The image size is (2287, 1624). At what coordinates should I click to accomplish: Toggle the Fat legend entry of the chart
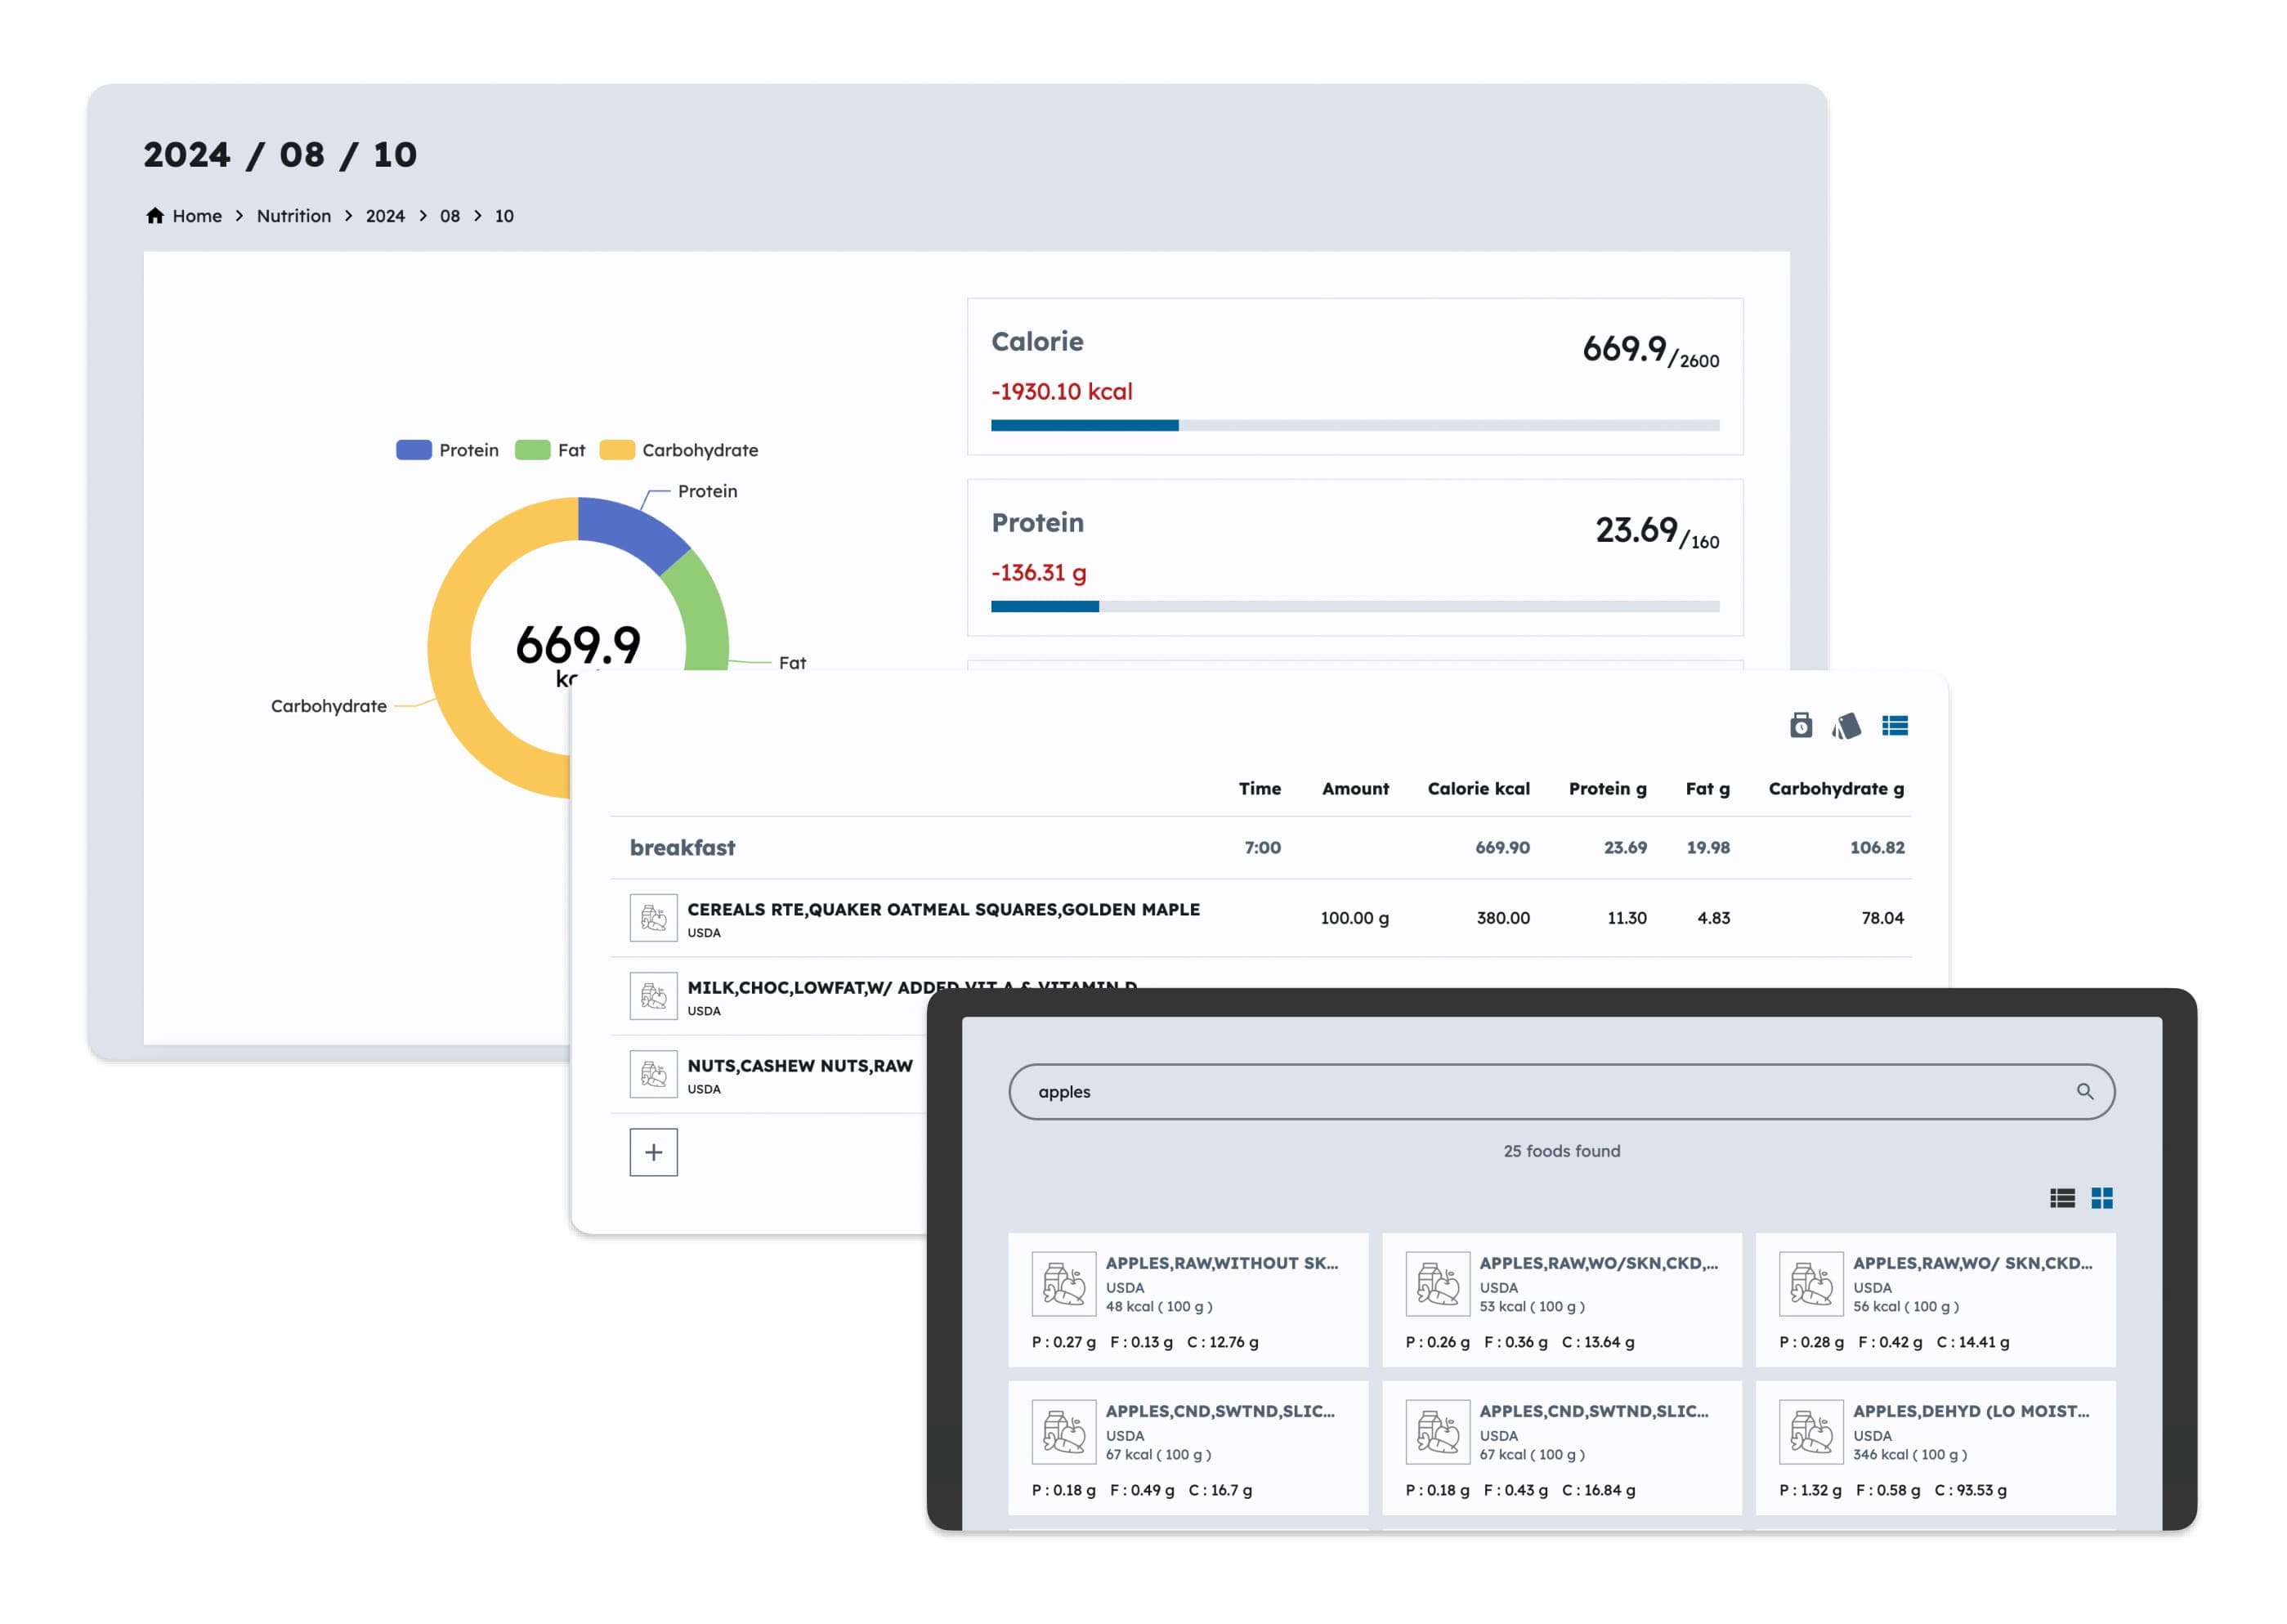[550, 450]
